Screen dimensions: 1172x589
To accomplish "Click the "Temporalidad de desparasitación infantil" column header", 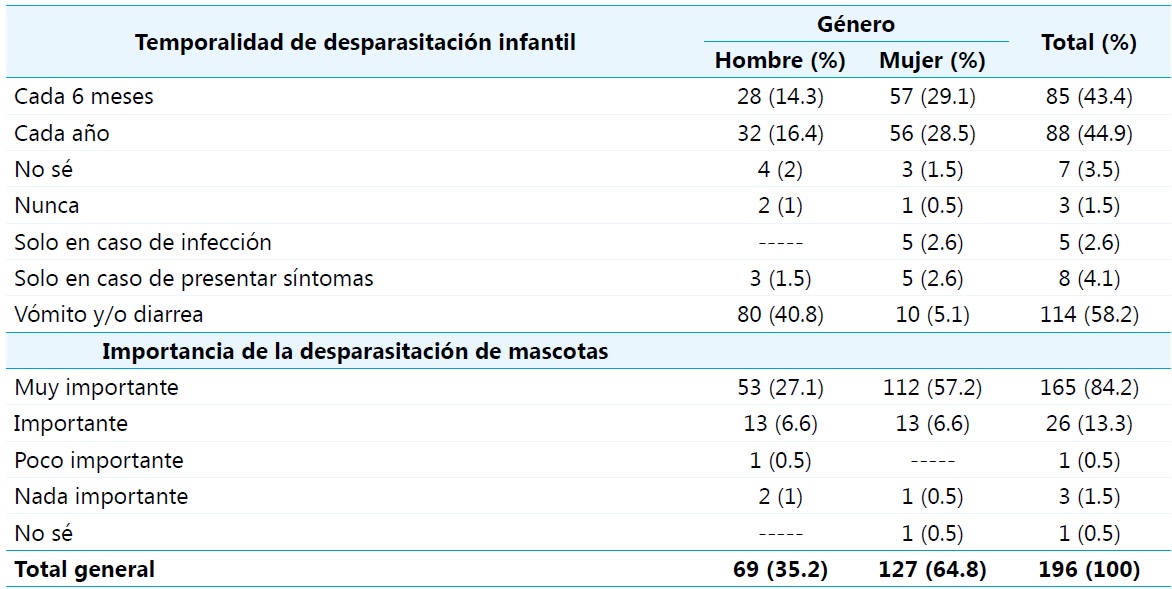I will pos(355,43).
